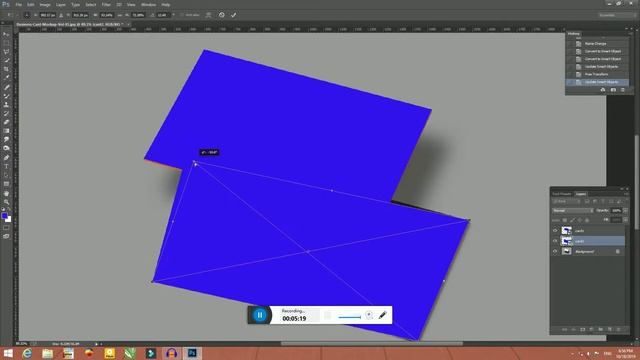
Task: Open the Opacity slider dropdown arrow
Action: click(x=625, y=211)
